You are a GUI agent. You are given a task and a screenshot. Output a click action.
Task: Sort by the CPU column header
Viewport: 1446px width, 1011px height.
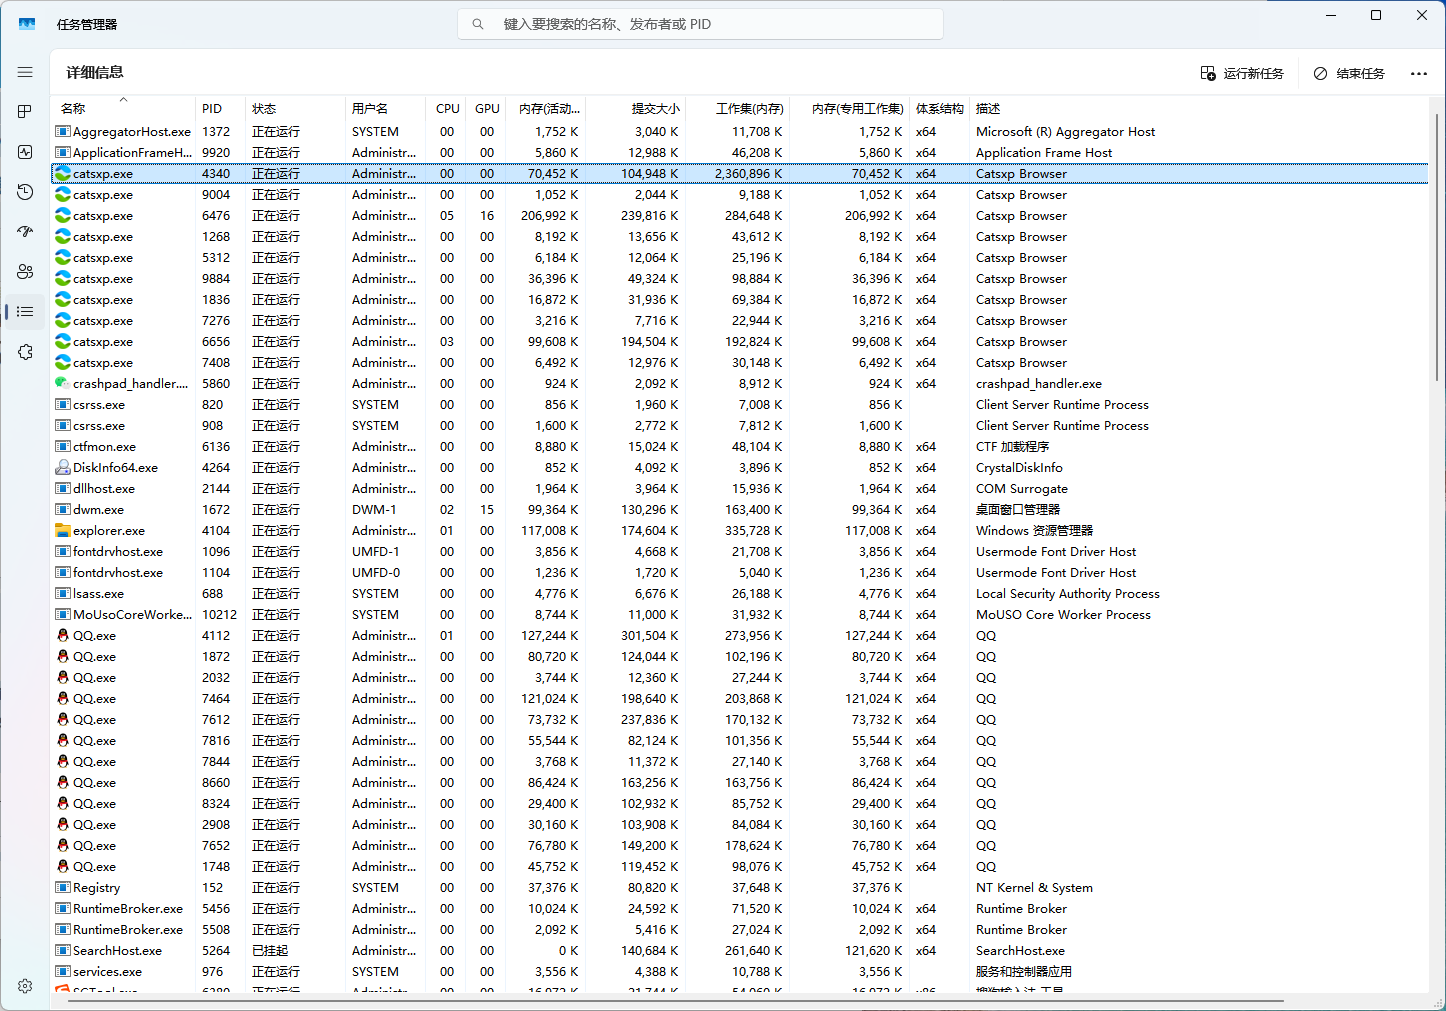click(448, 108)
